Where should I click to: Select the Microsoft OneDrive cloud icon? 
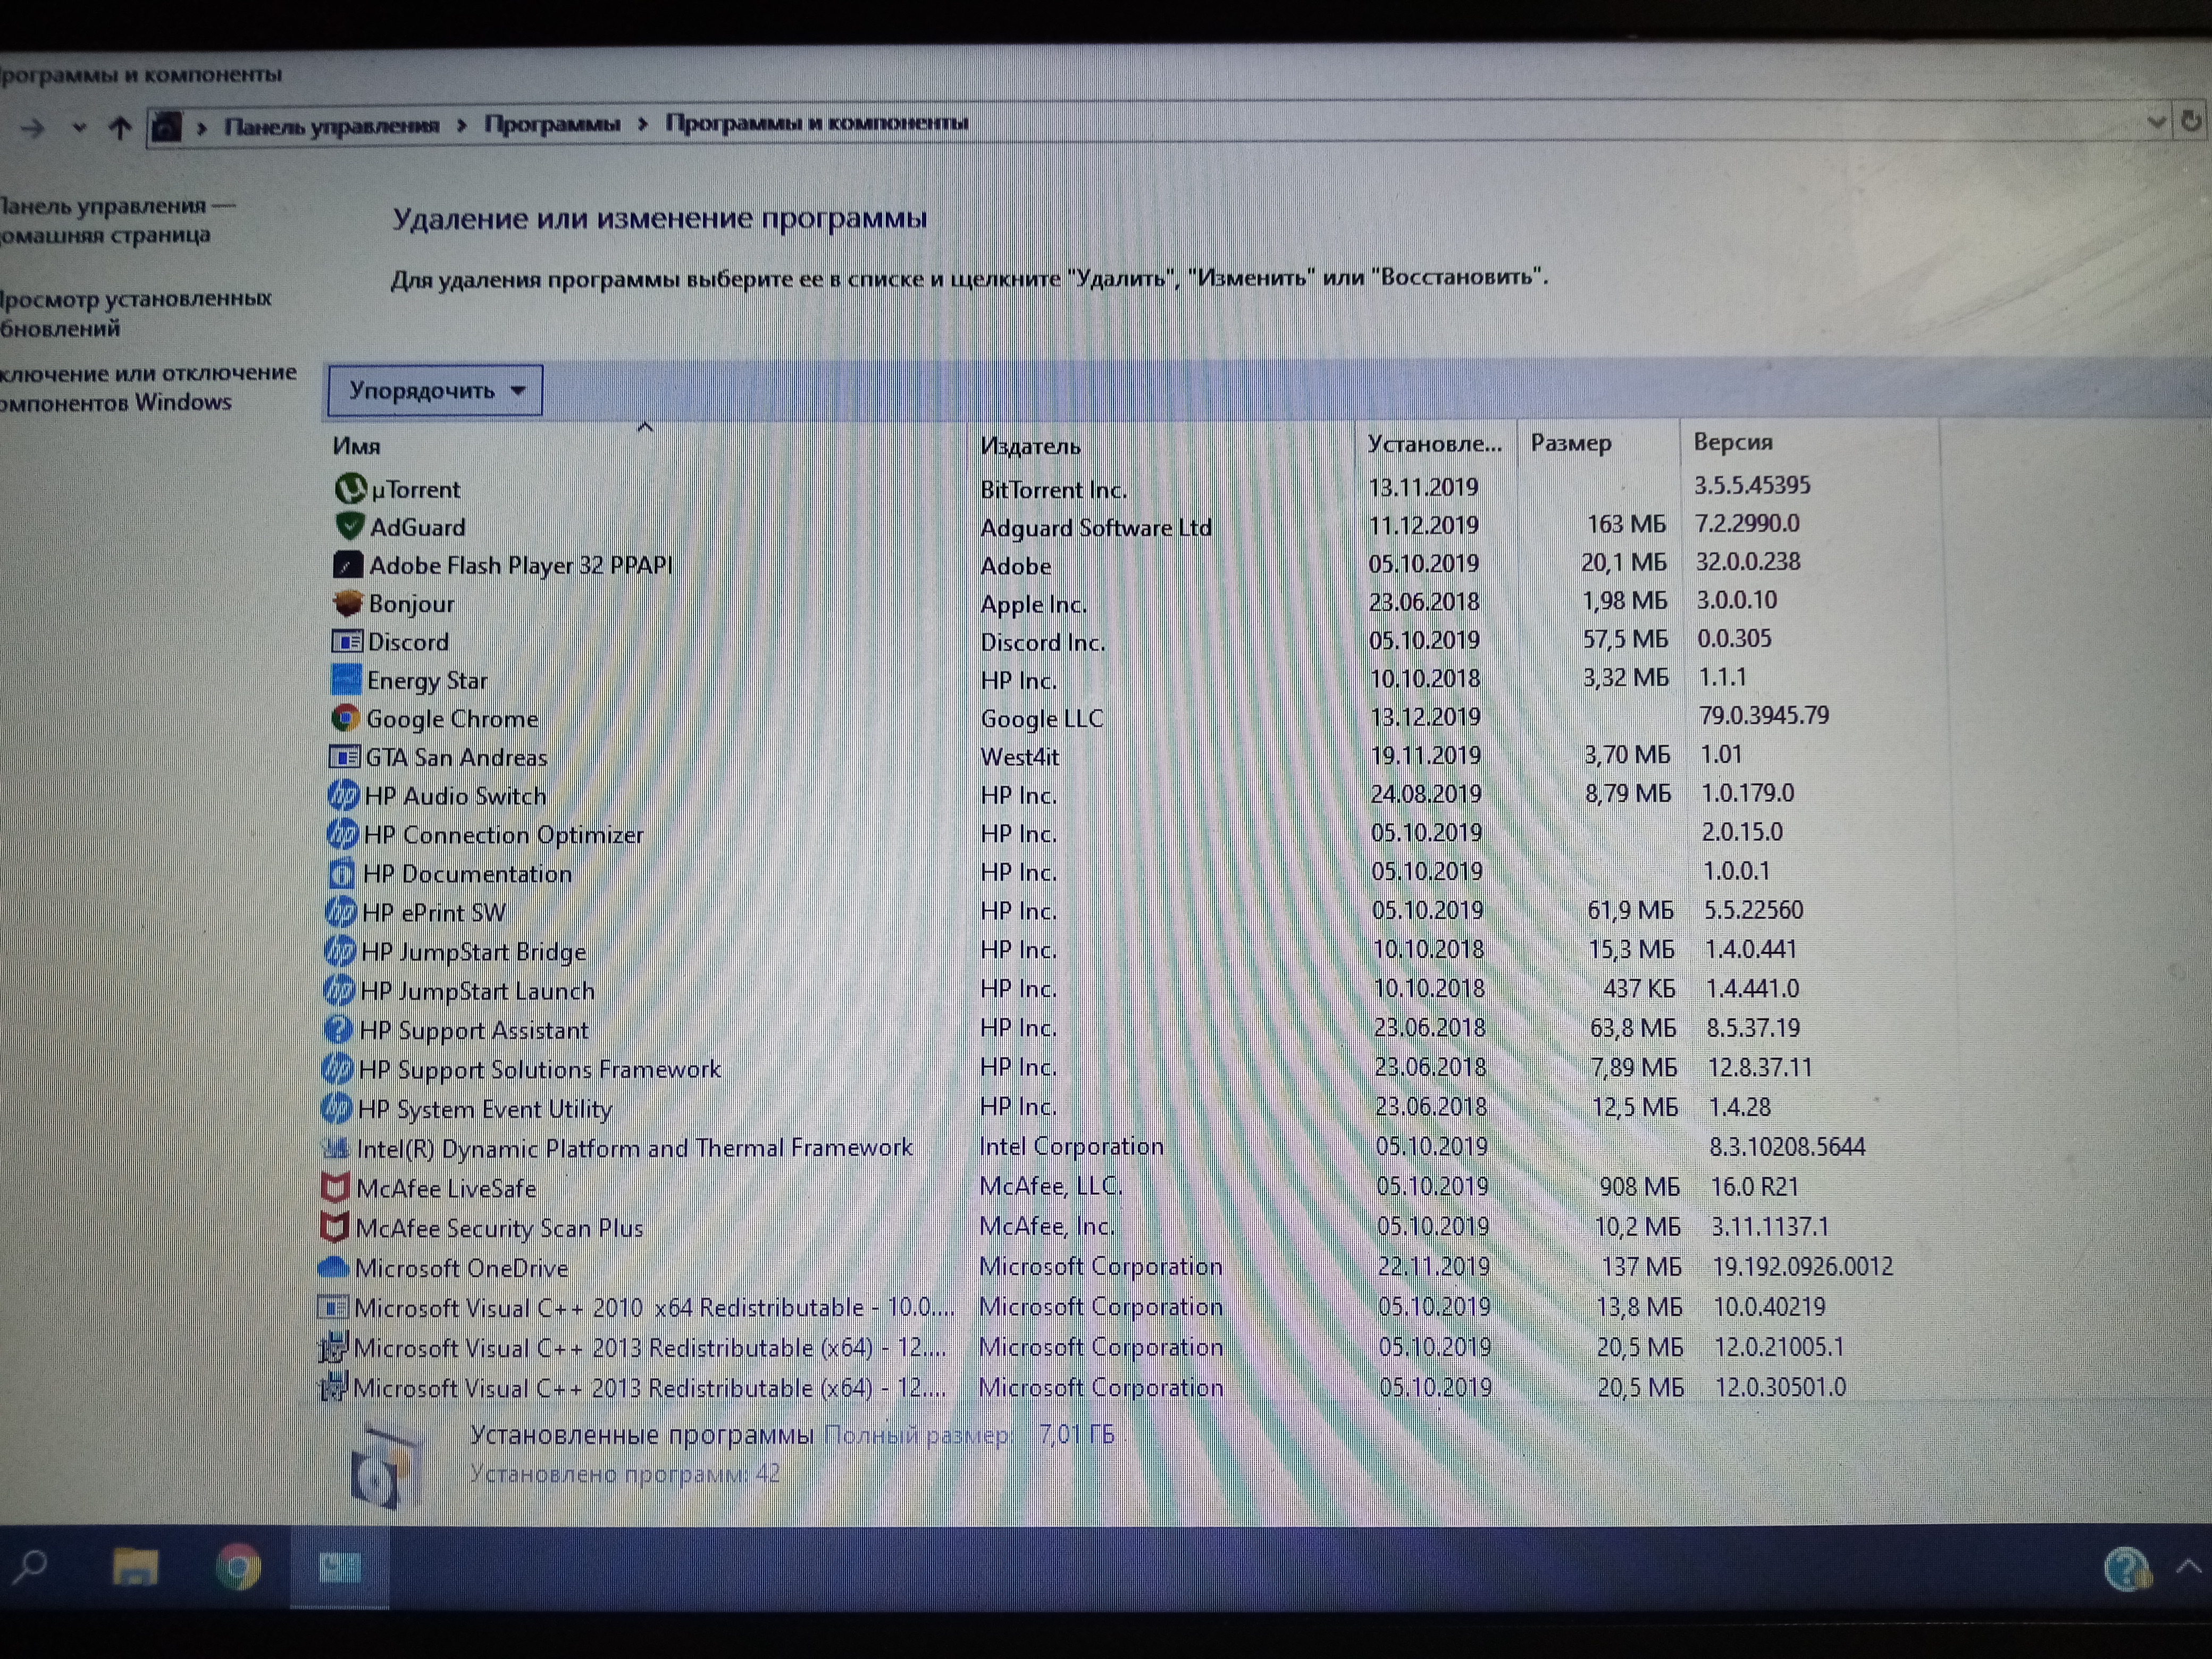[332, 1267]
